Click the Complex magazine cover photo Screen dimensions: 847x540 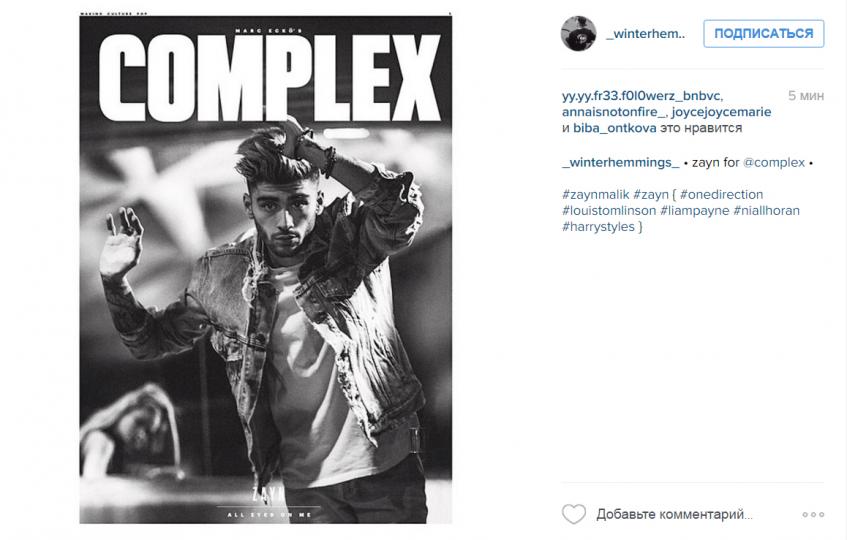click(x=266, y=269)
